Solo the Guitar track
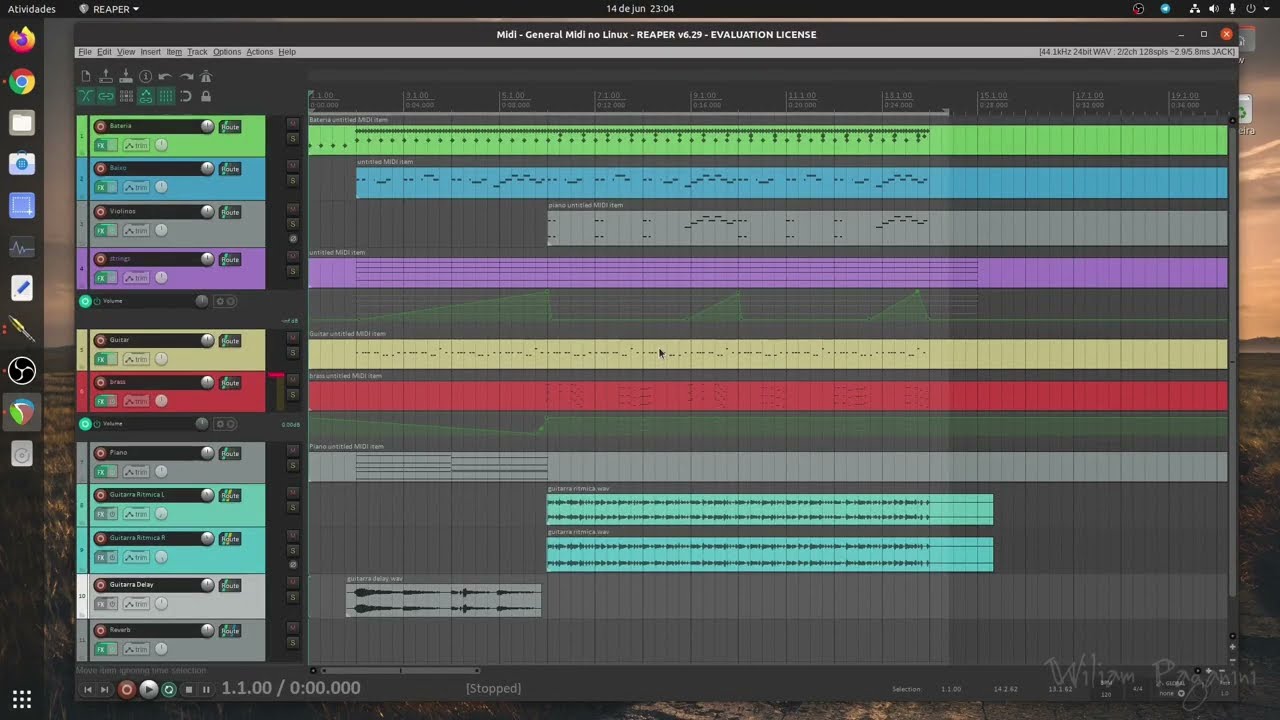 tap(293, 352)
